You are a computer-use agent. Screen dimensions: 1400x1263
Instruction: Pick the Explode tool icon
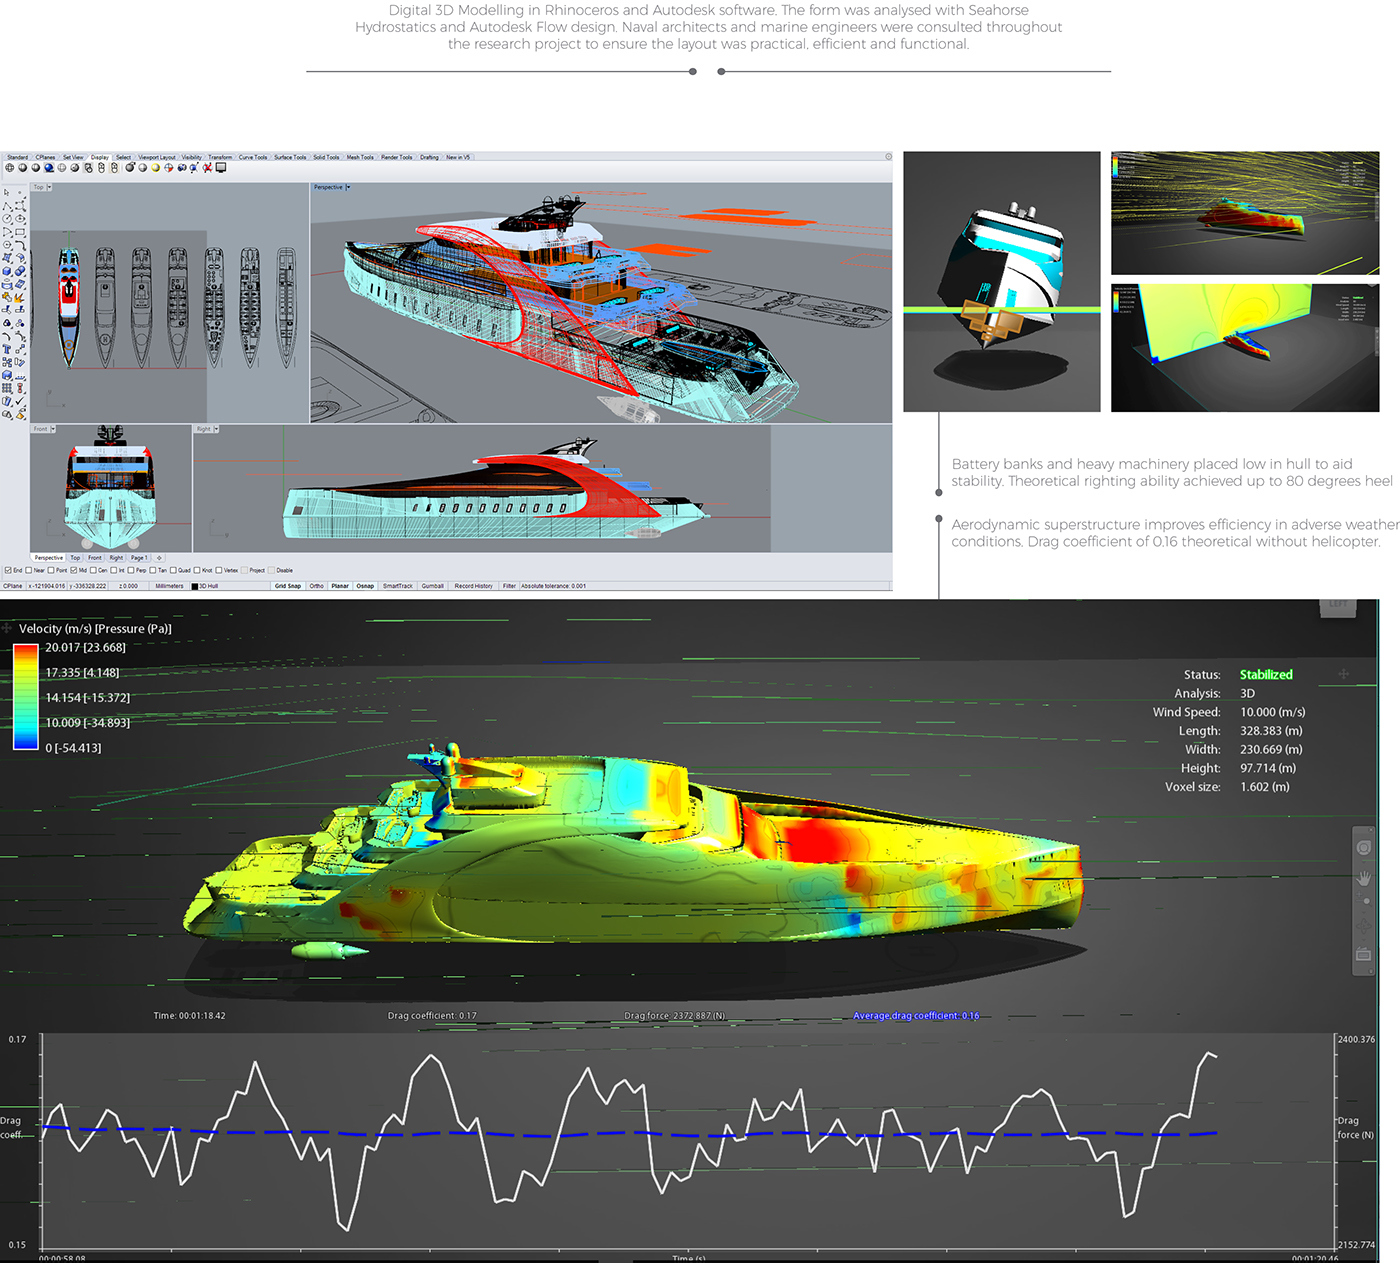(19, 297)
